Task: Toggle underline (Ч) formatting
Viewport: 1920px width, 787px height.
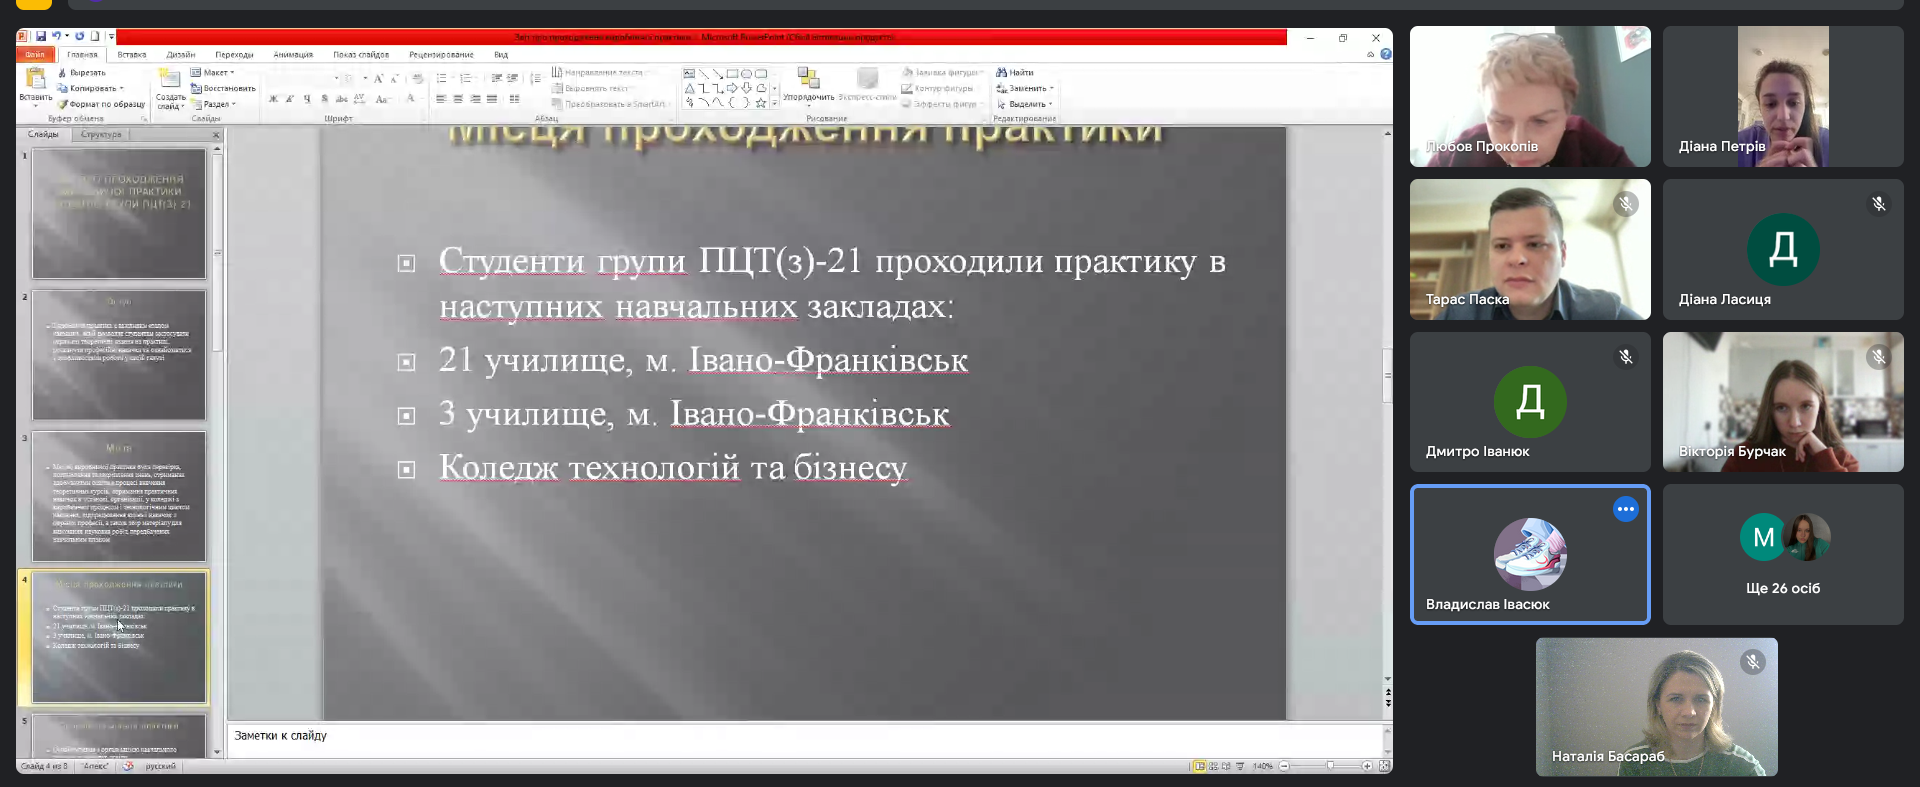Action: click(307, 99)
